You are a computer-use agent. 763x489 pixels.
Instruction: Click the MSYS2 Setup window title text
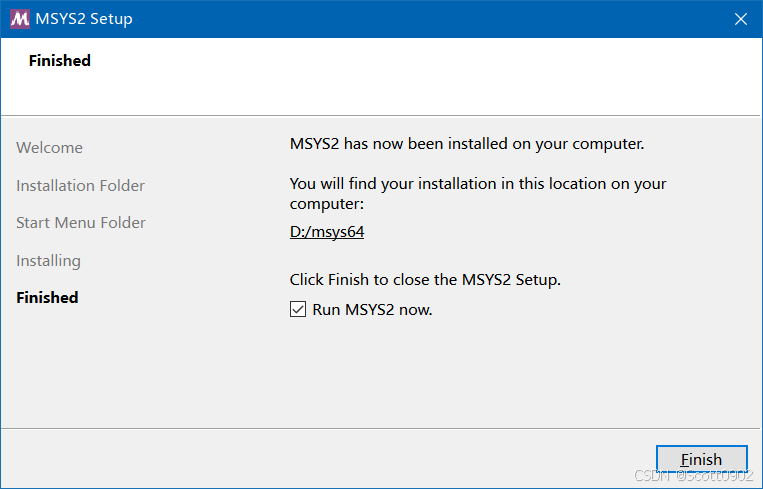tap(84, 19)
